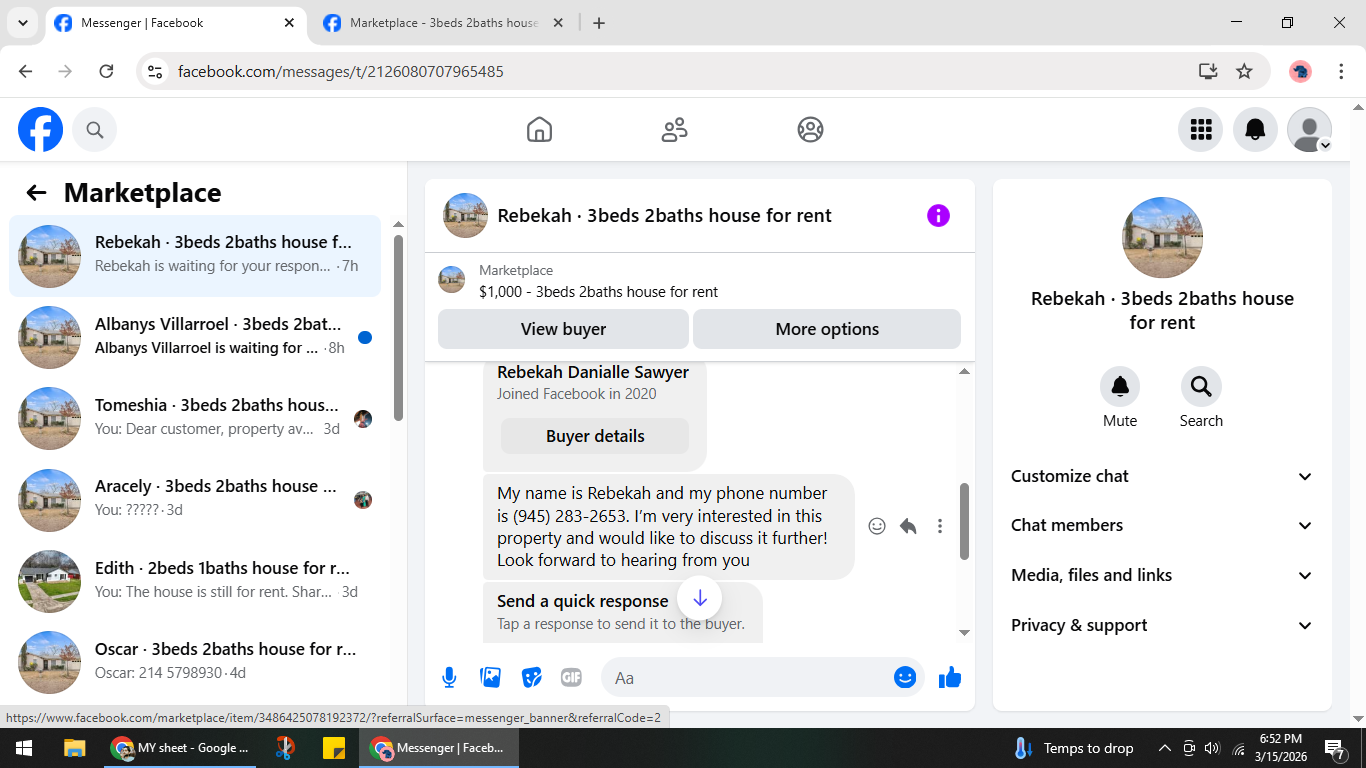Click the jump-to-latest down arrow button
The image size is (1366, 768).
pos(700,598)
